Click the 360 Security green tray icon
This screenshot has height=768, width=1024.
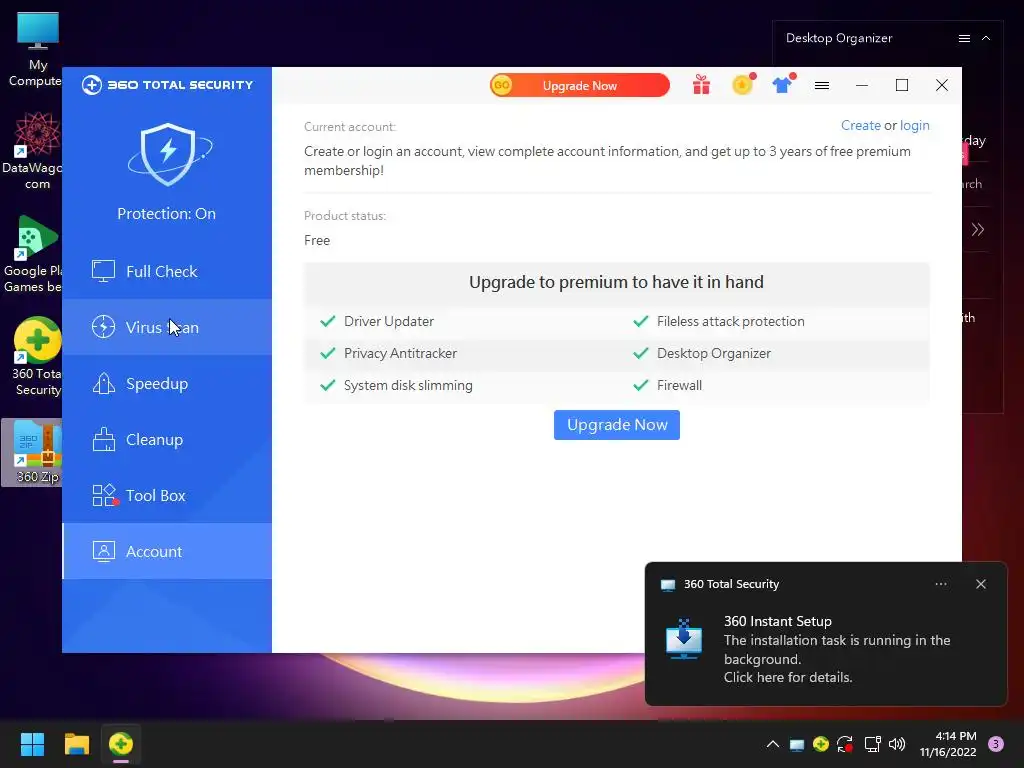[x=821, y=744]
